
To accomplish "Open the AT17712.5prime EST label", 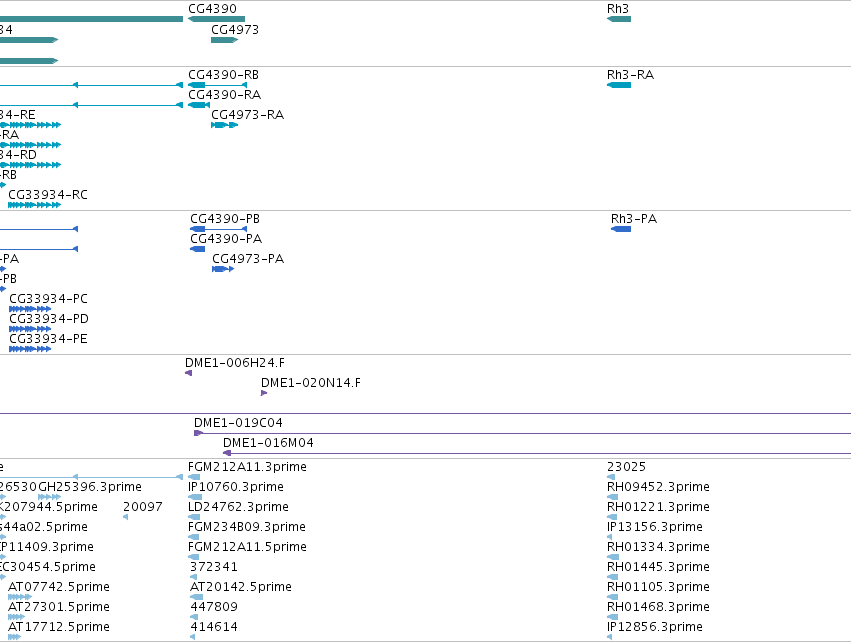I will pos(59,627).
